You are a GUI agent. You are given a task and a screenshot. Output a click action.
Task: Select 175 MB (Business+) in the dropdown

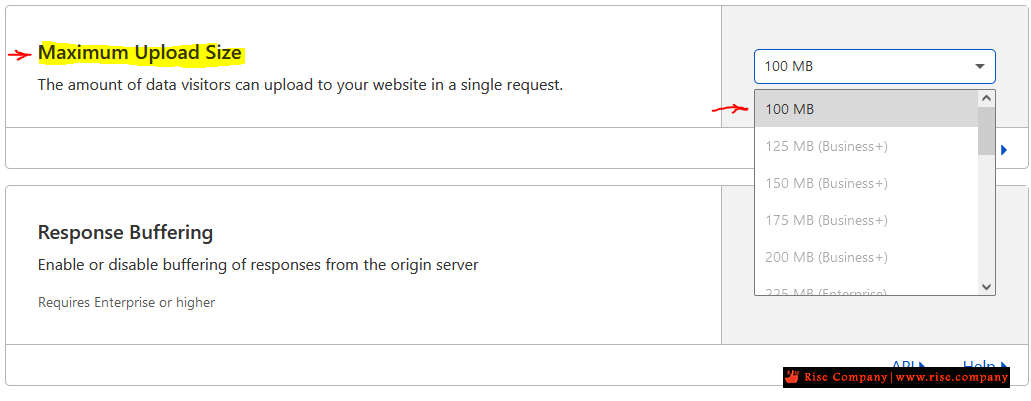867,220
